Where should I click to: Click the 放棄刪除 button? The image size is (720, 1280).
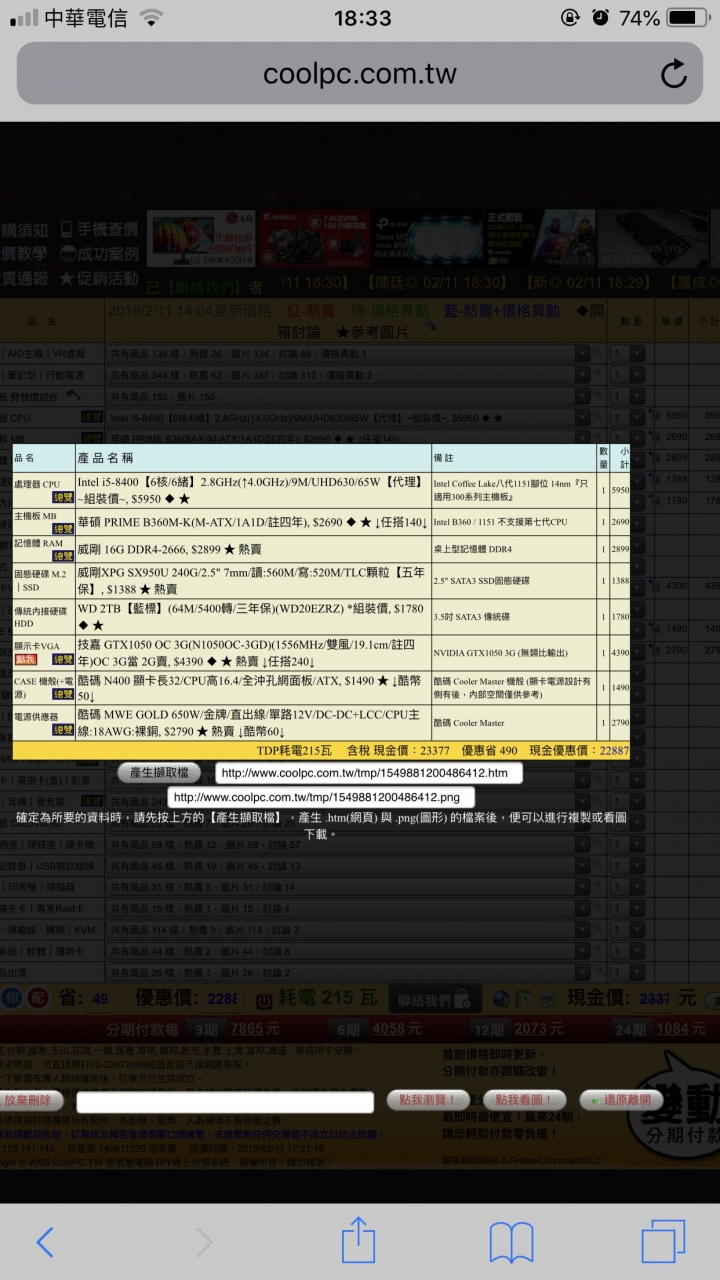pos(31,1100)
